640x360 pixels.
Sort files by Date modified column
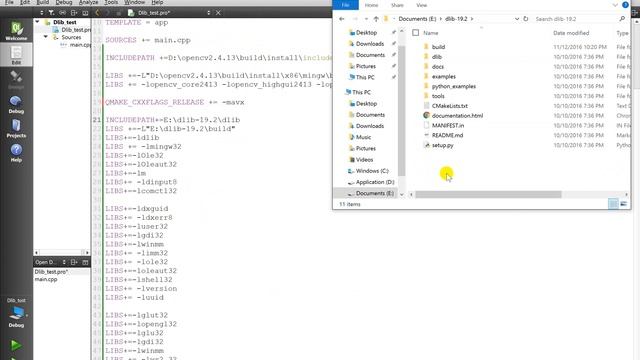pyautogui.click(x=571, y=33)
